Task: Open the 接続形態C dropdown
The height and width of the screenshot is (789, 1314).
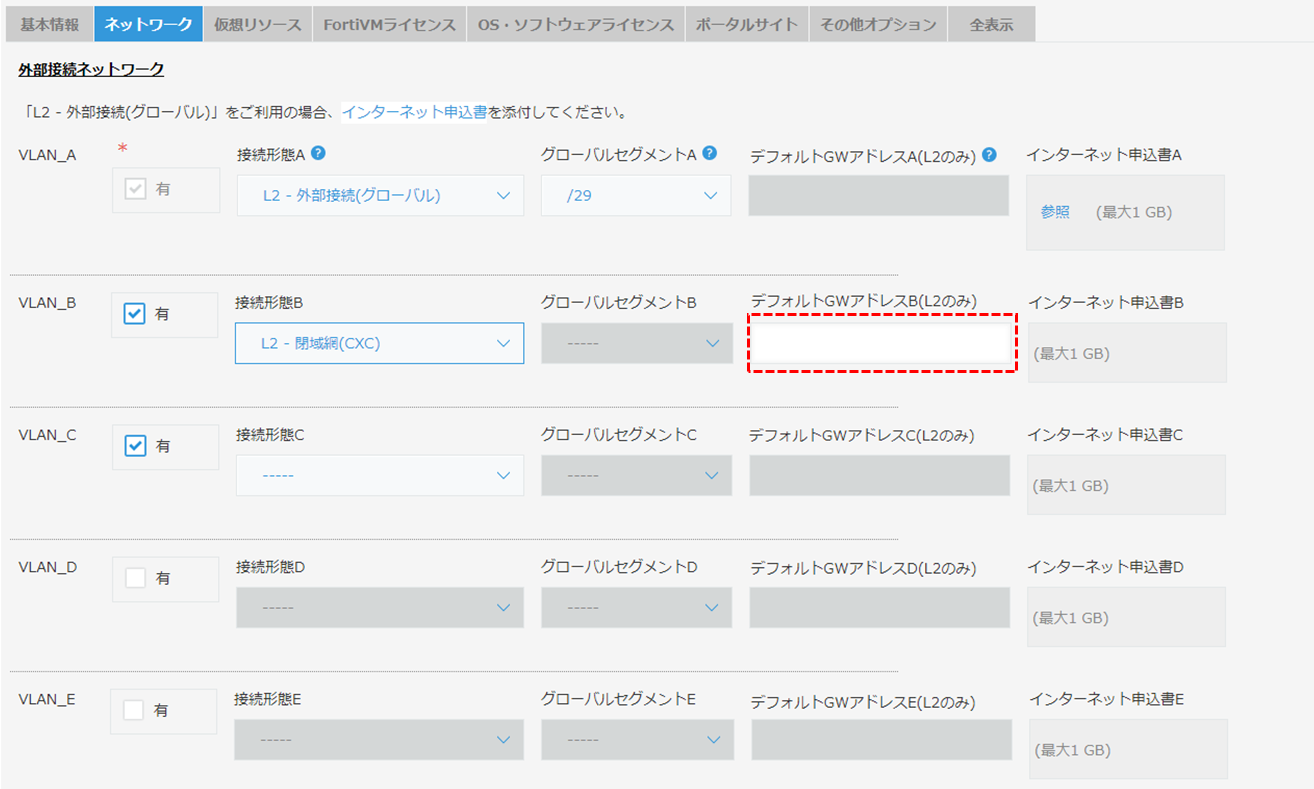Action: click(x=380, y=475)
